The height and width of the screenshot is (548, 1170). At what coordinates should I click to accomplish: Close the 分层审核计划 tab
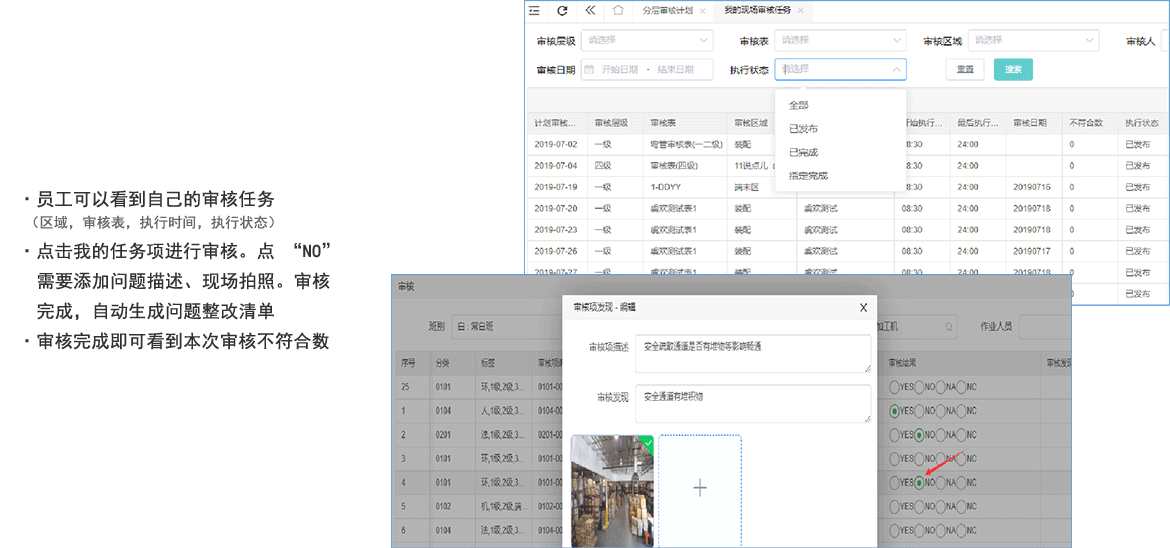pos(702,10)
